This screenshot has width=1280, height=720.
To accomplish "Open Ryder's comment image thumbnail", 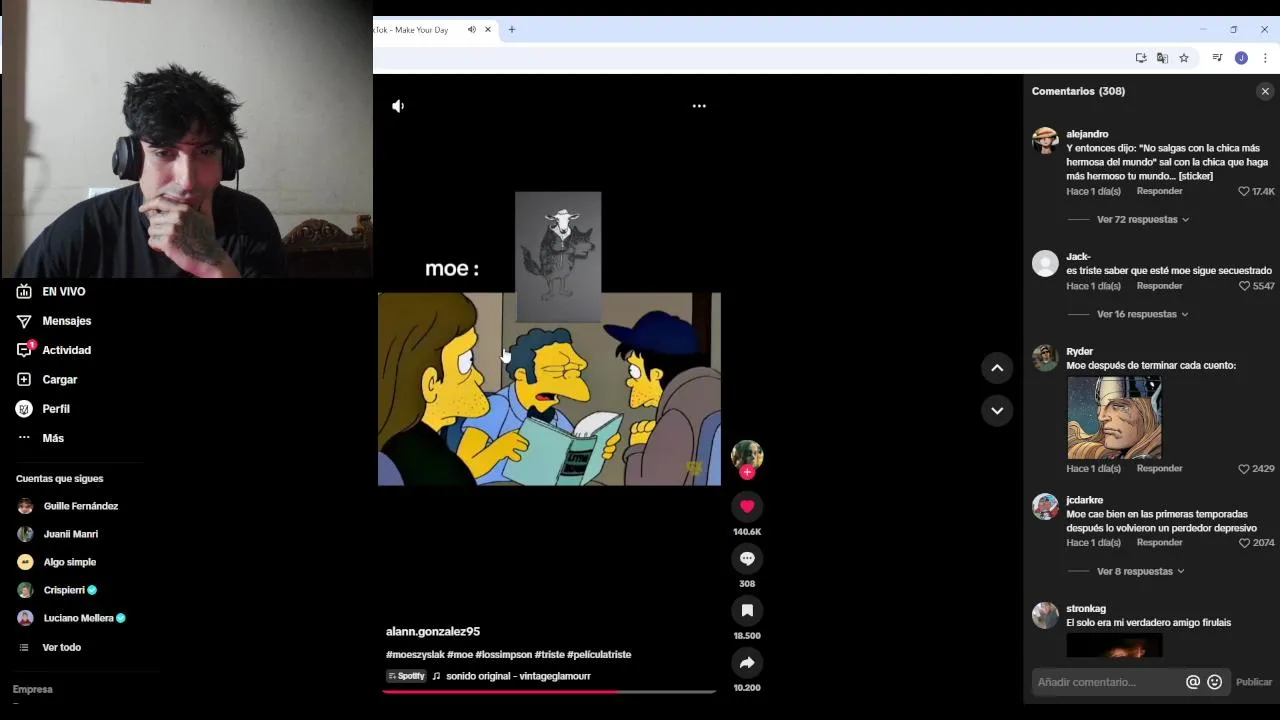I will coord(1114,418).
